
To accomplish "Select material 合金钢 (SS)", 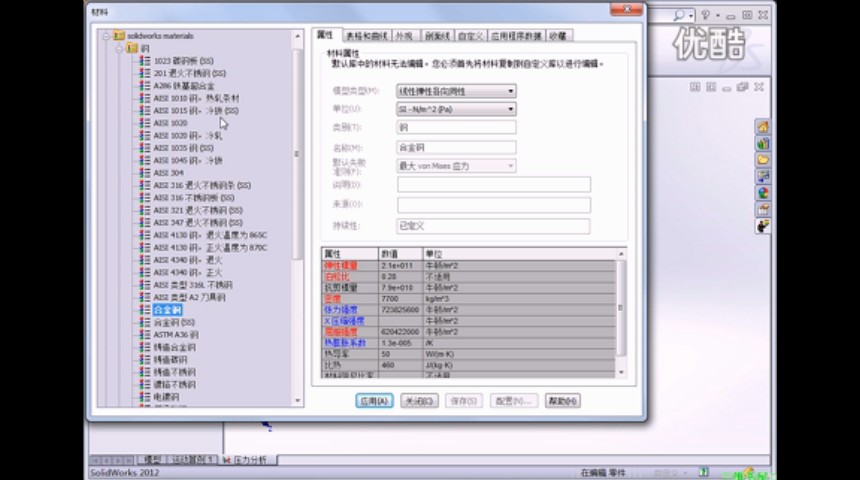I will click(174, 323).
